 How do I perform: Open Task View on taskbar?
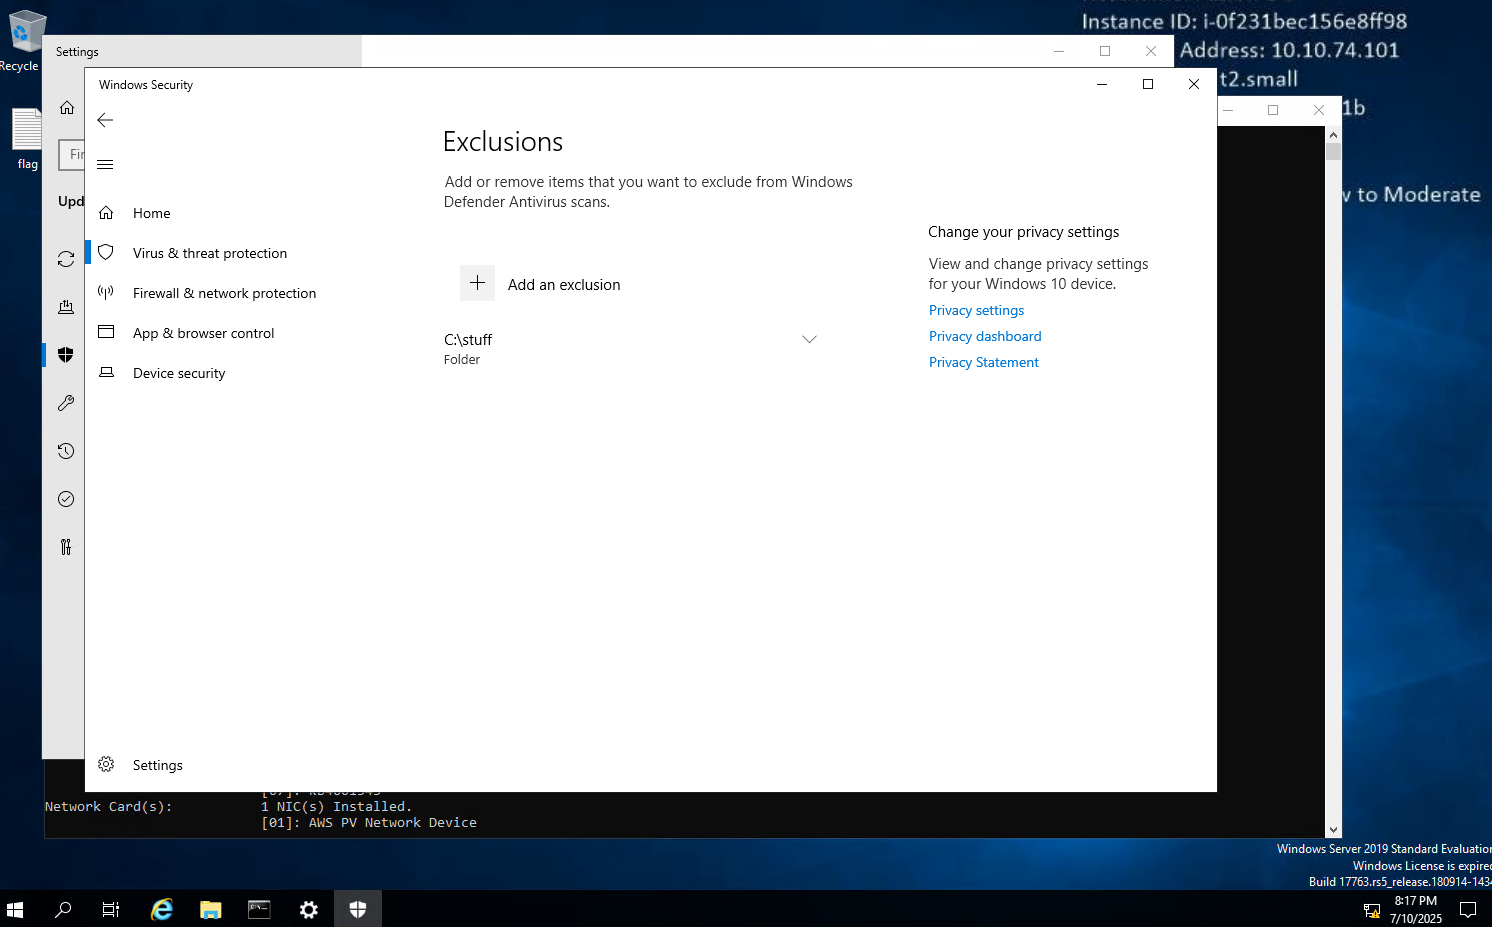point(111,909)
